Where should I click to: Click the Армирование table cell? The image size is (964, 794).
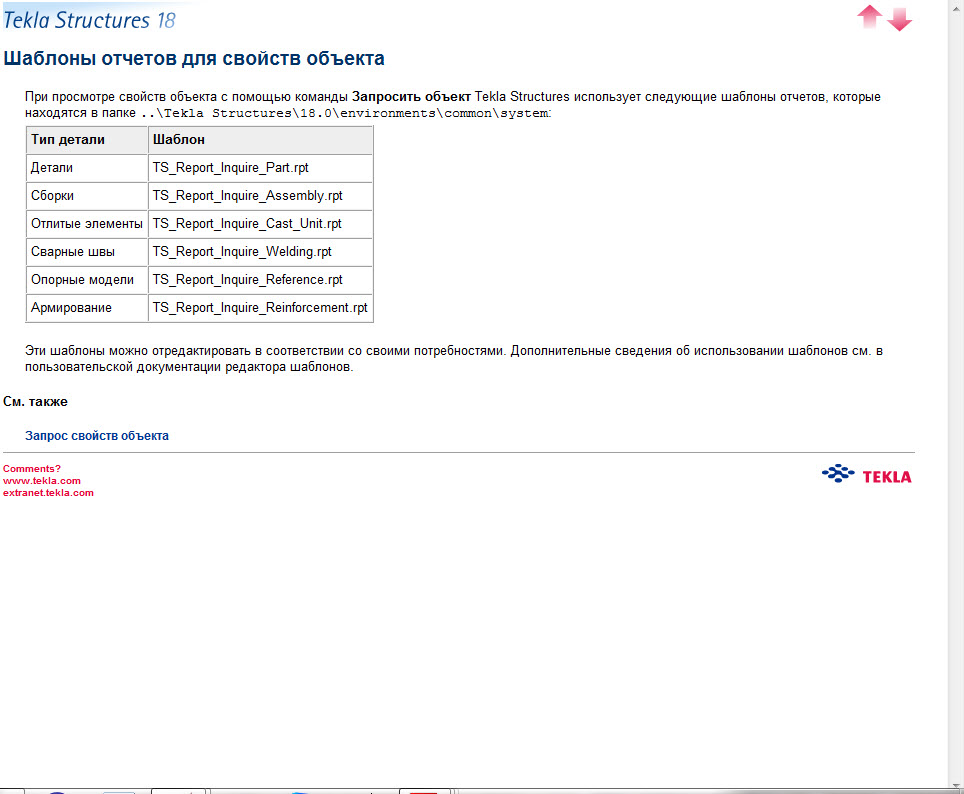click(87, 308)
